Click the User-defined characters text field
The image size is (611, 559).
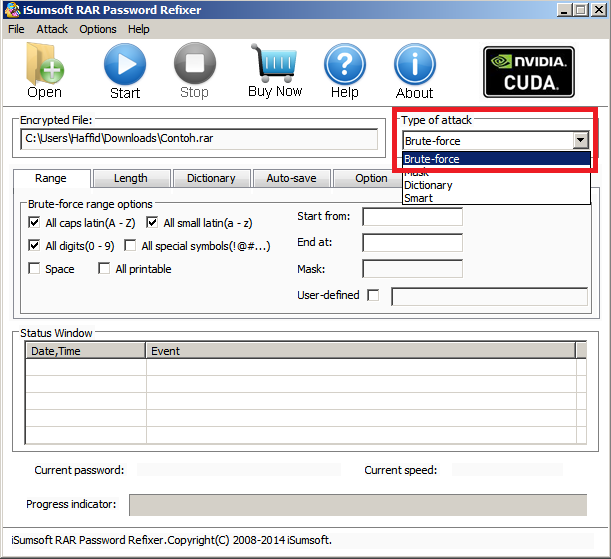[x=489, y=296]
